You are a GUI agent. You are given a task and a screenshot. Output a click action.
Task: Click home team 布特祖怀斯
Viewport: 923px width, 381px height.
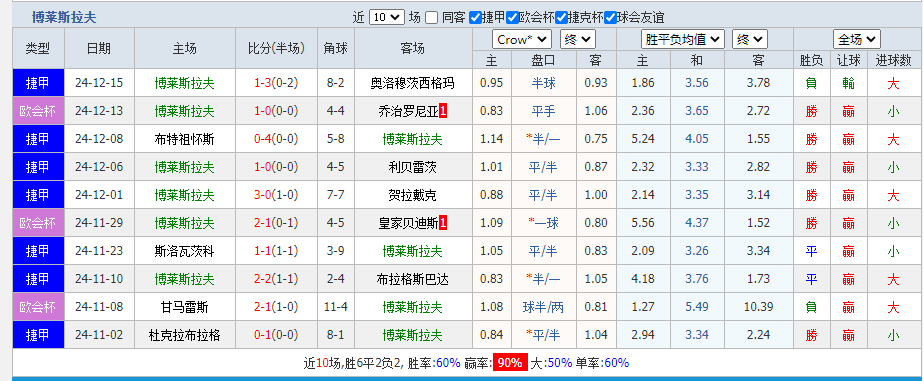[x=185, y=140]
